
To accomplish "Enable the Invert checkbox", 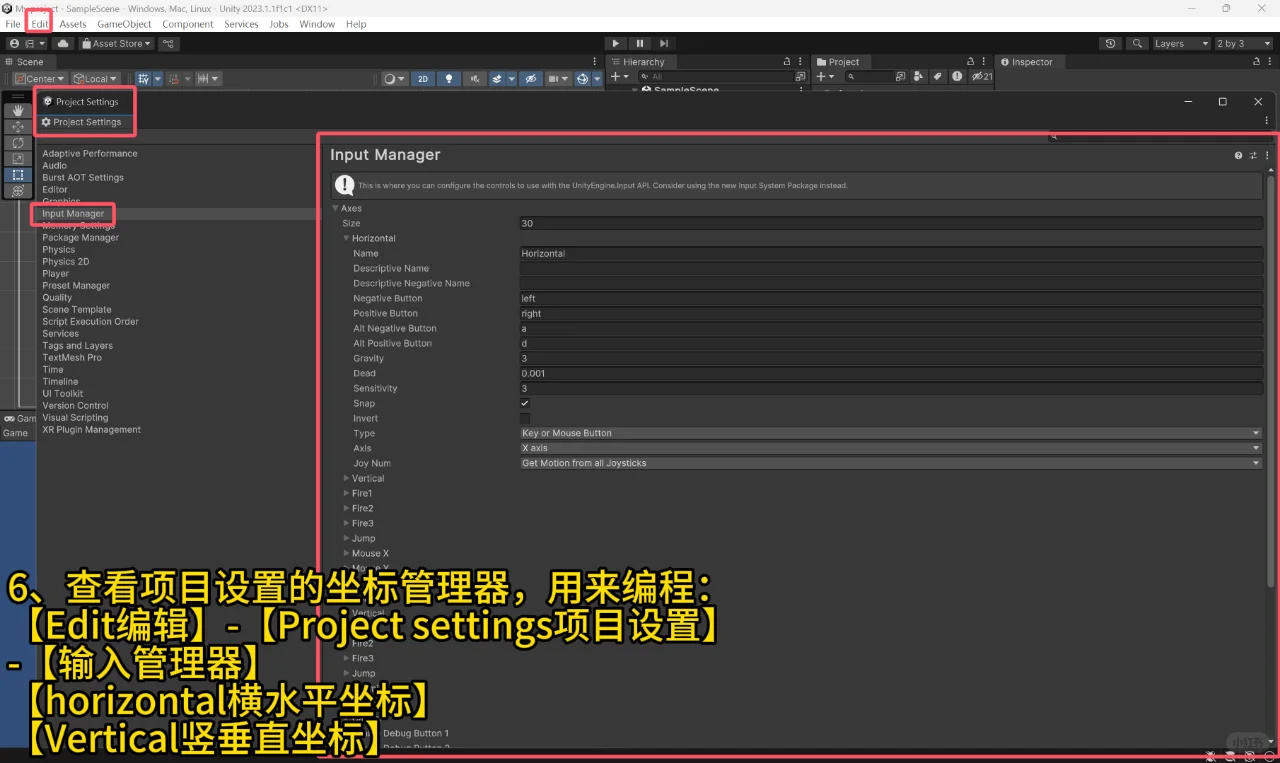I will click(524, 418).
